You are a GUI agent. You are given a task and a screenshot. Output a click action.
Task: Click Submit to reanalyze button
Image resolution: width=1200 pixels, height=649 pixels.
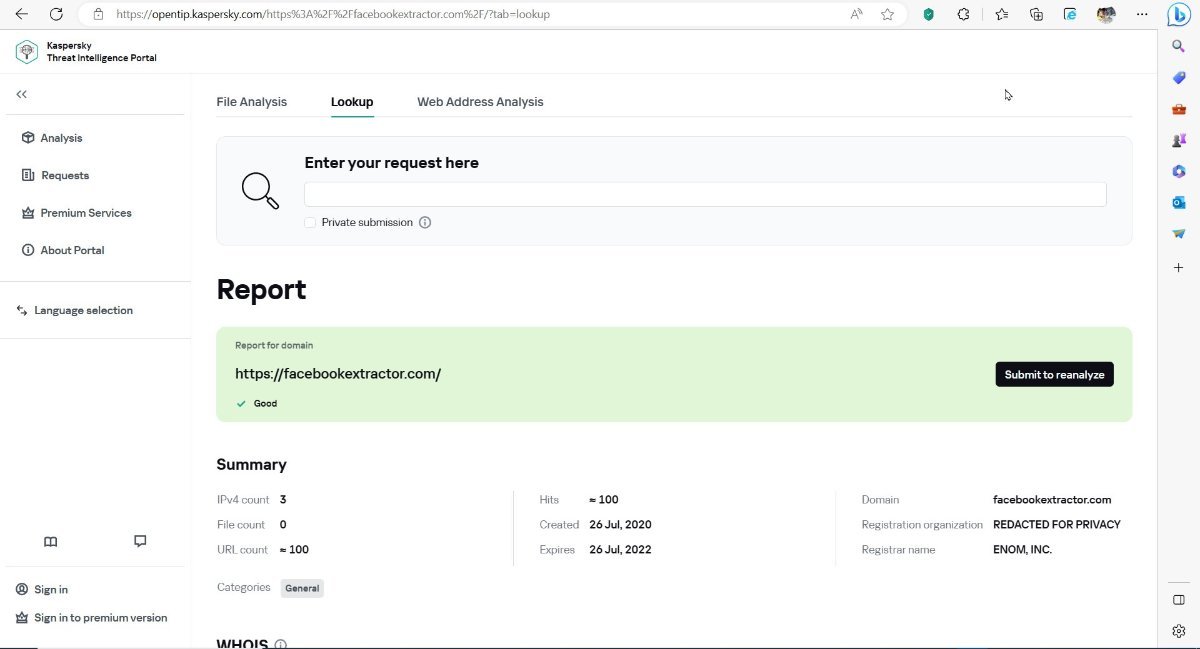tap(1054, 374)
